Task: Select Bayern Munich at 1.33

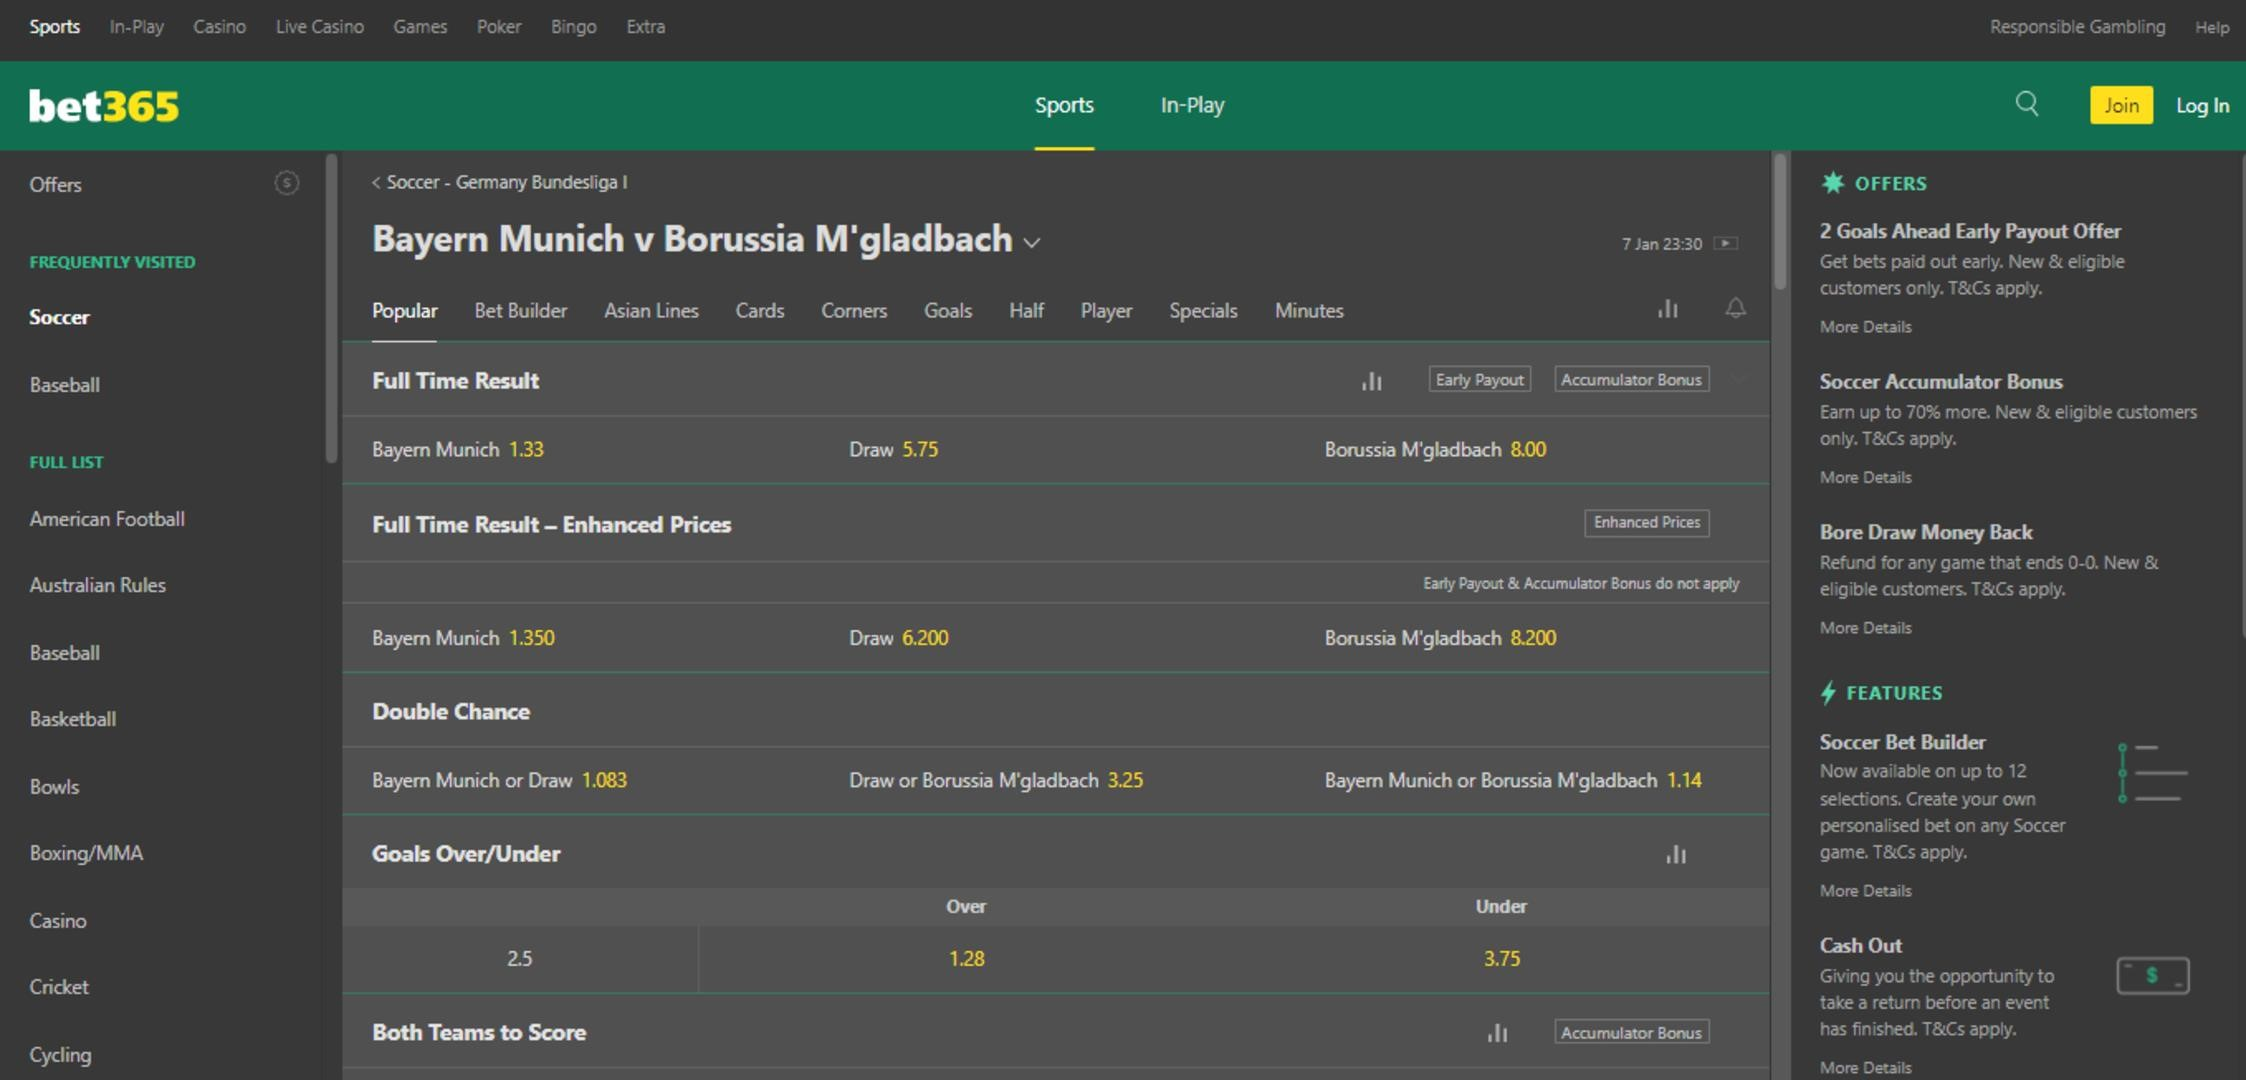Action: point(580,450)
